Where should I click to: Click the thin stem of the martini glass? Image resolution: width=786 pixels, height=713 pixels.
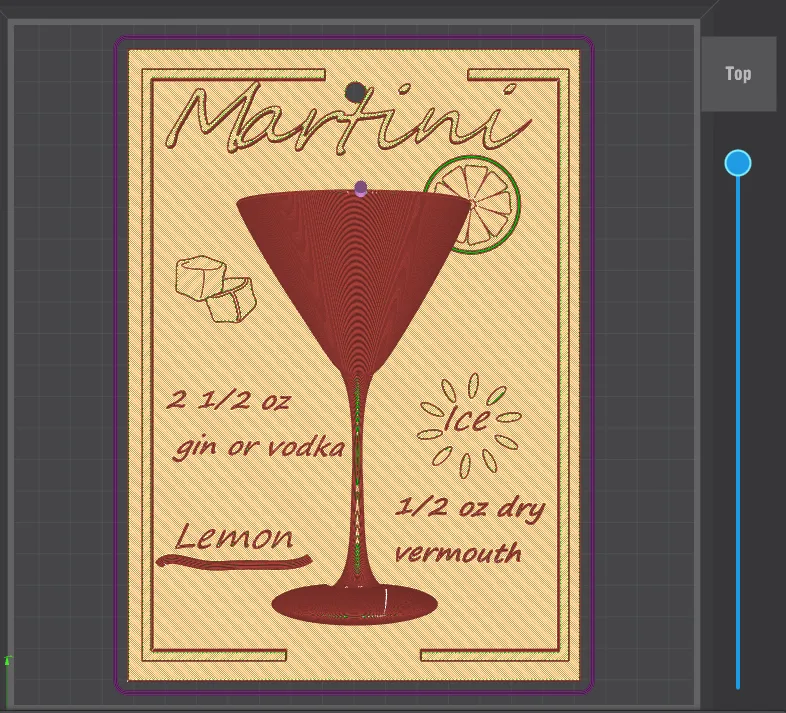(357, 470)
